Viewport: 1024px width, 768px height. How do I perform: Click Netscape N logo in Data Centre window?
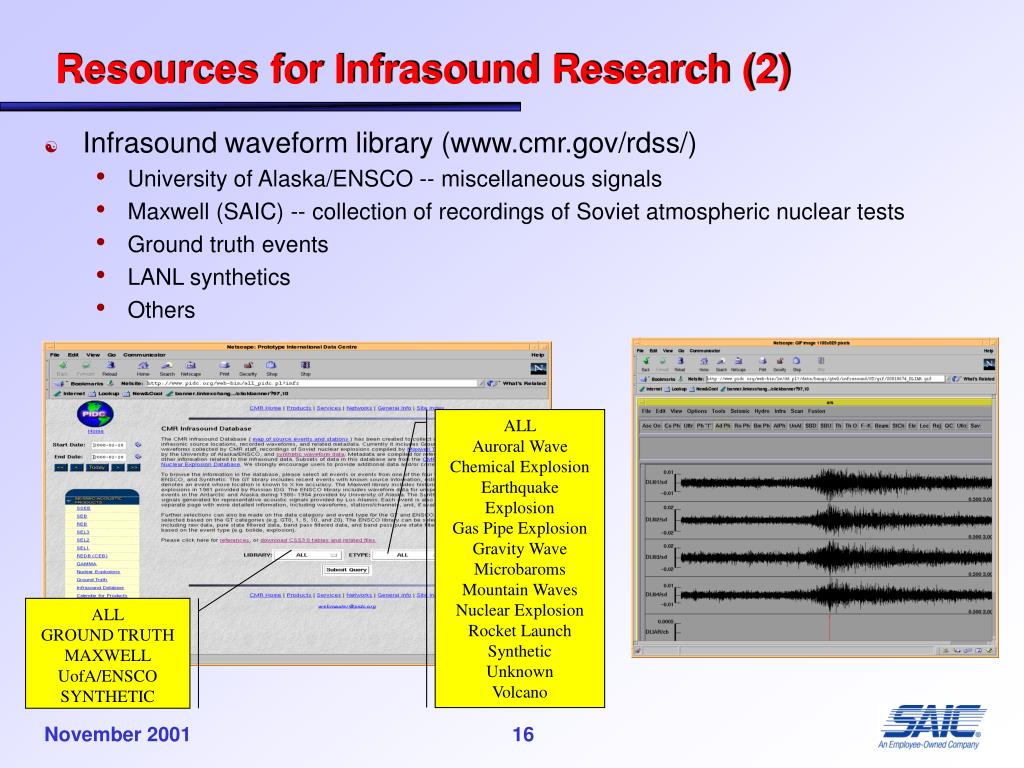tap(538, 369)
